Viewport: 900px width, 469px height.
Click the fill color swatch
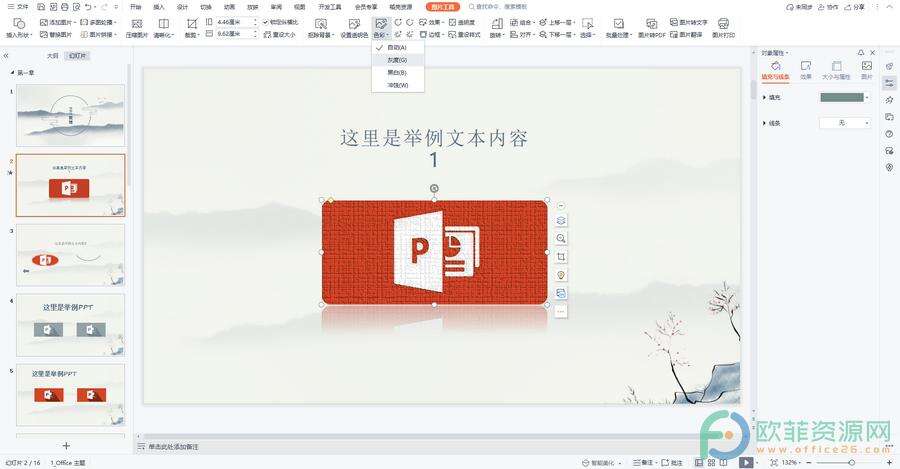842,98
